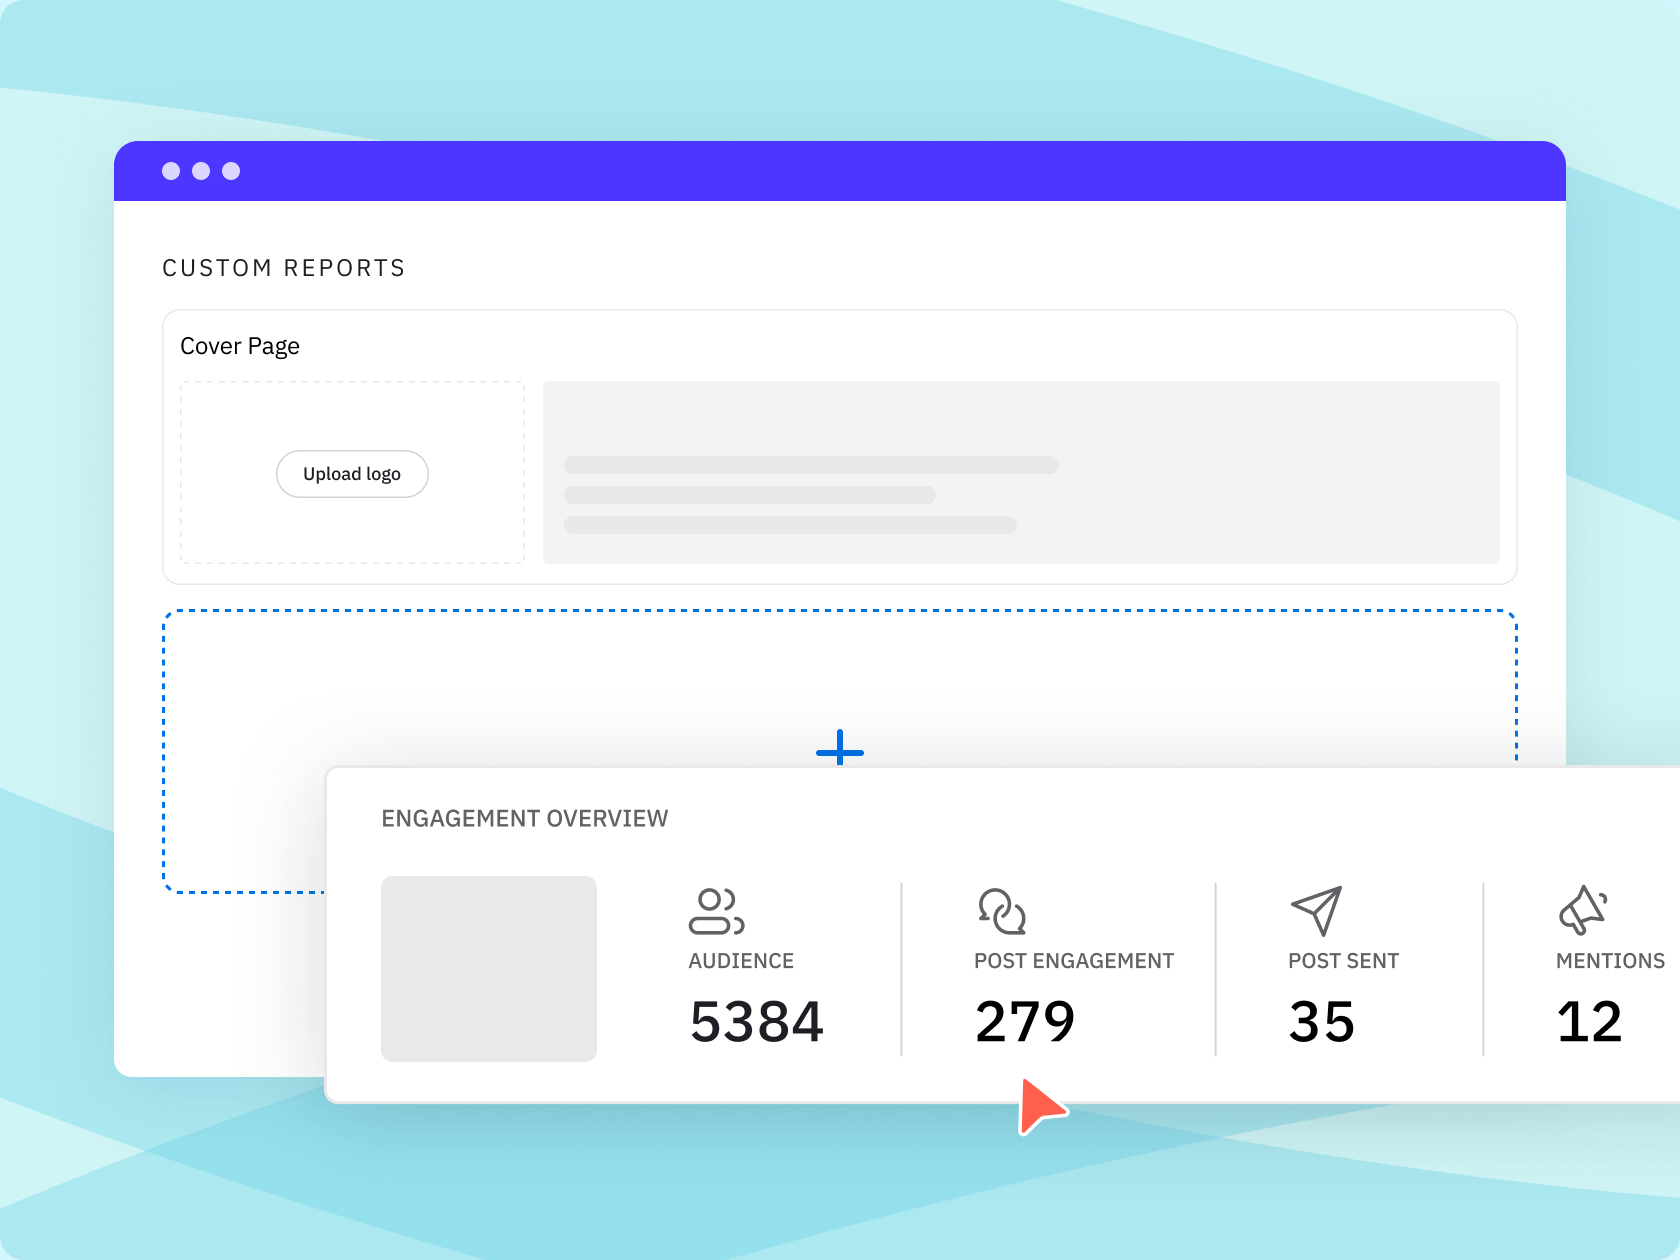Click the POST SENT label
The image size is (1680, 1260).
click(x=1343, y=961)
